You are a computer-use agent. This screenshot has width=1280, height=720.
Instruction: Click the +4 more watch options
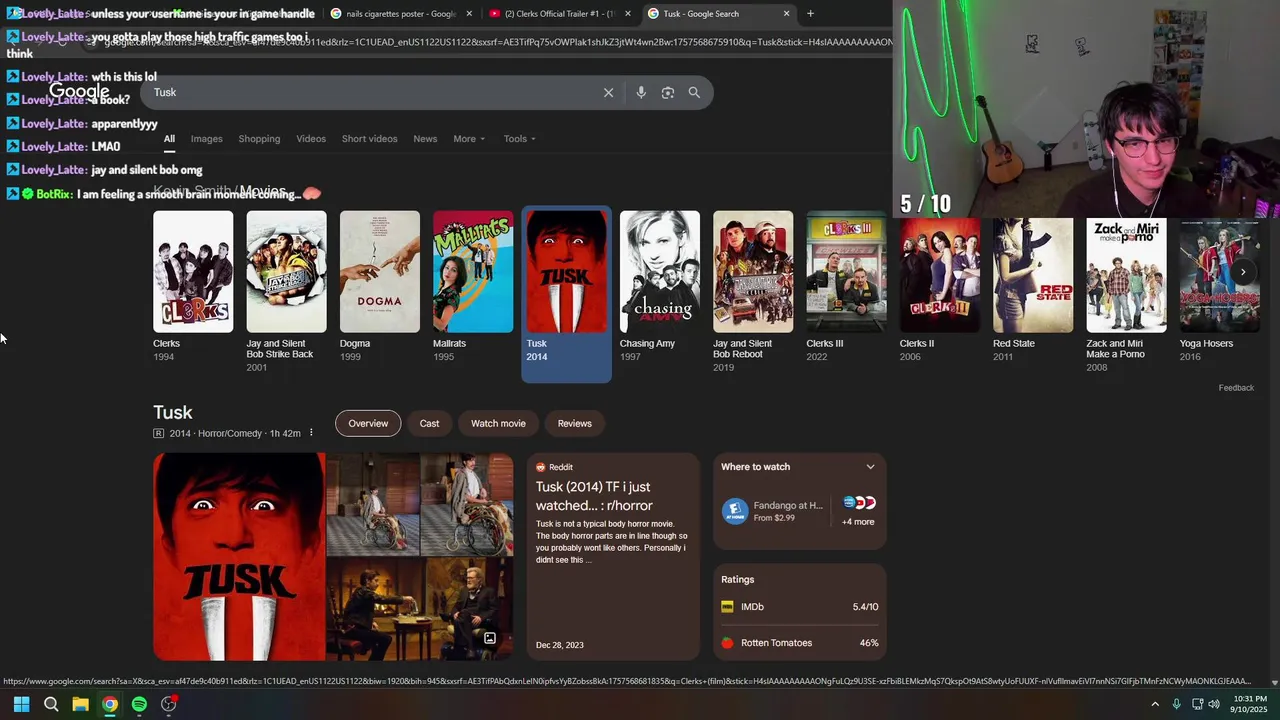pyautogui.click(x=858, y=522)
